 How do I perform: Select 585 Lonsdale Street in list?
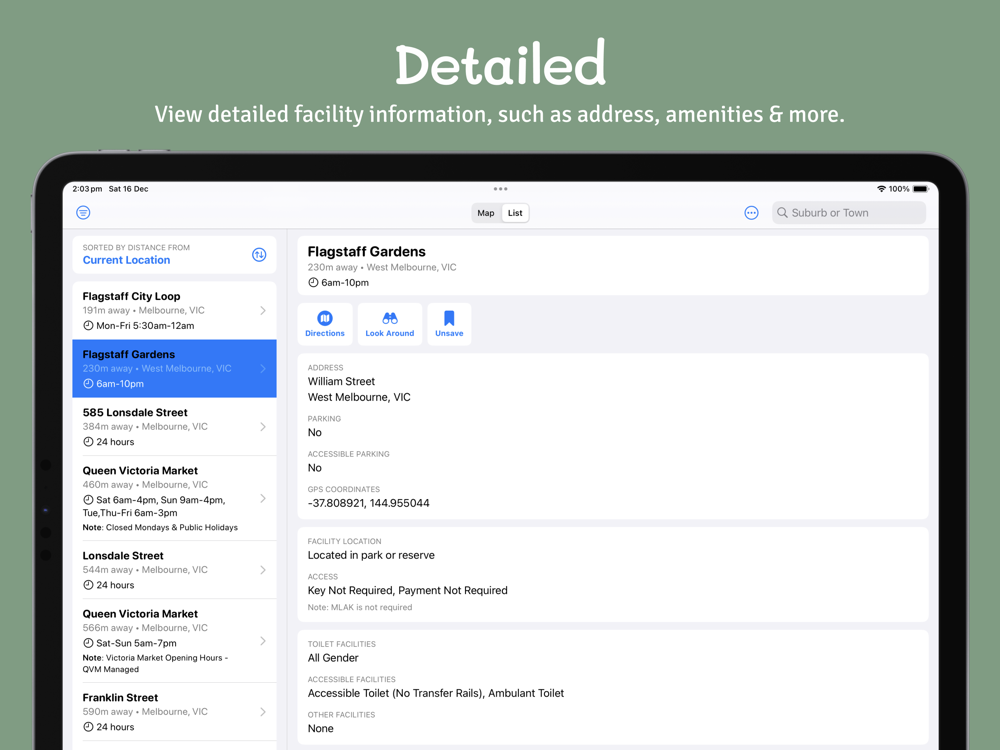click(x=174, y=427)
